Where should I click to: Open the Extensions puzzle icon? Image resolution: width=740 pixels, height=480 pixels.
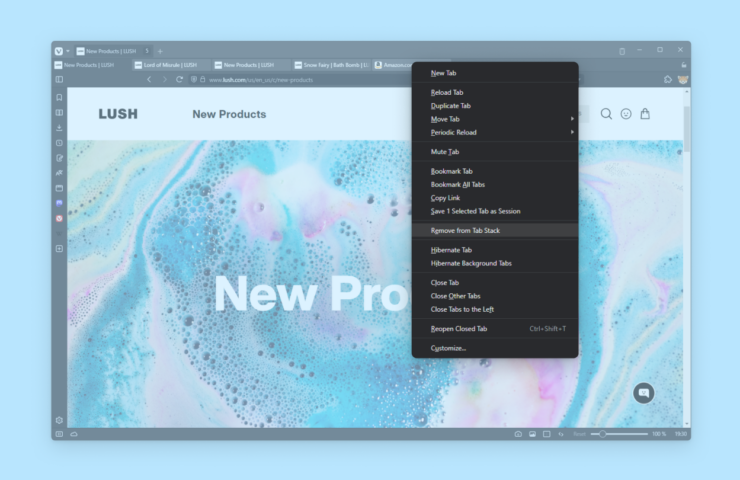(668, 79)
